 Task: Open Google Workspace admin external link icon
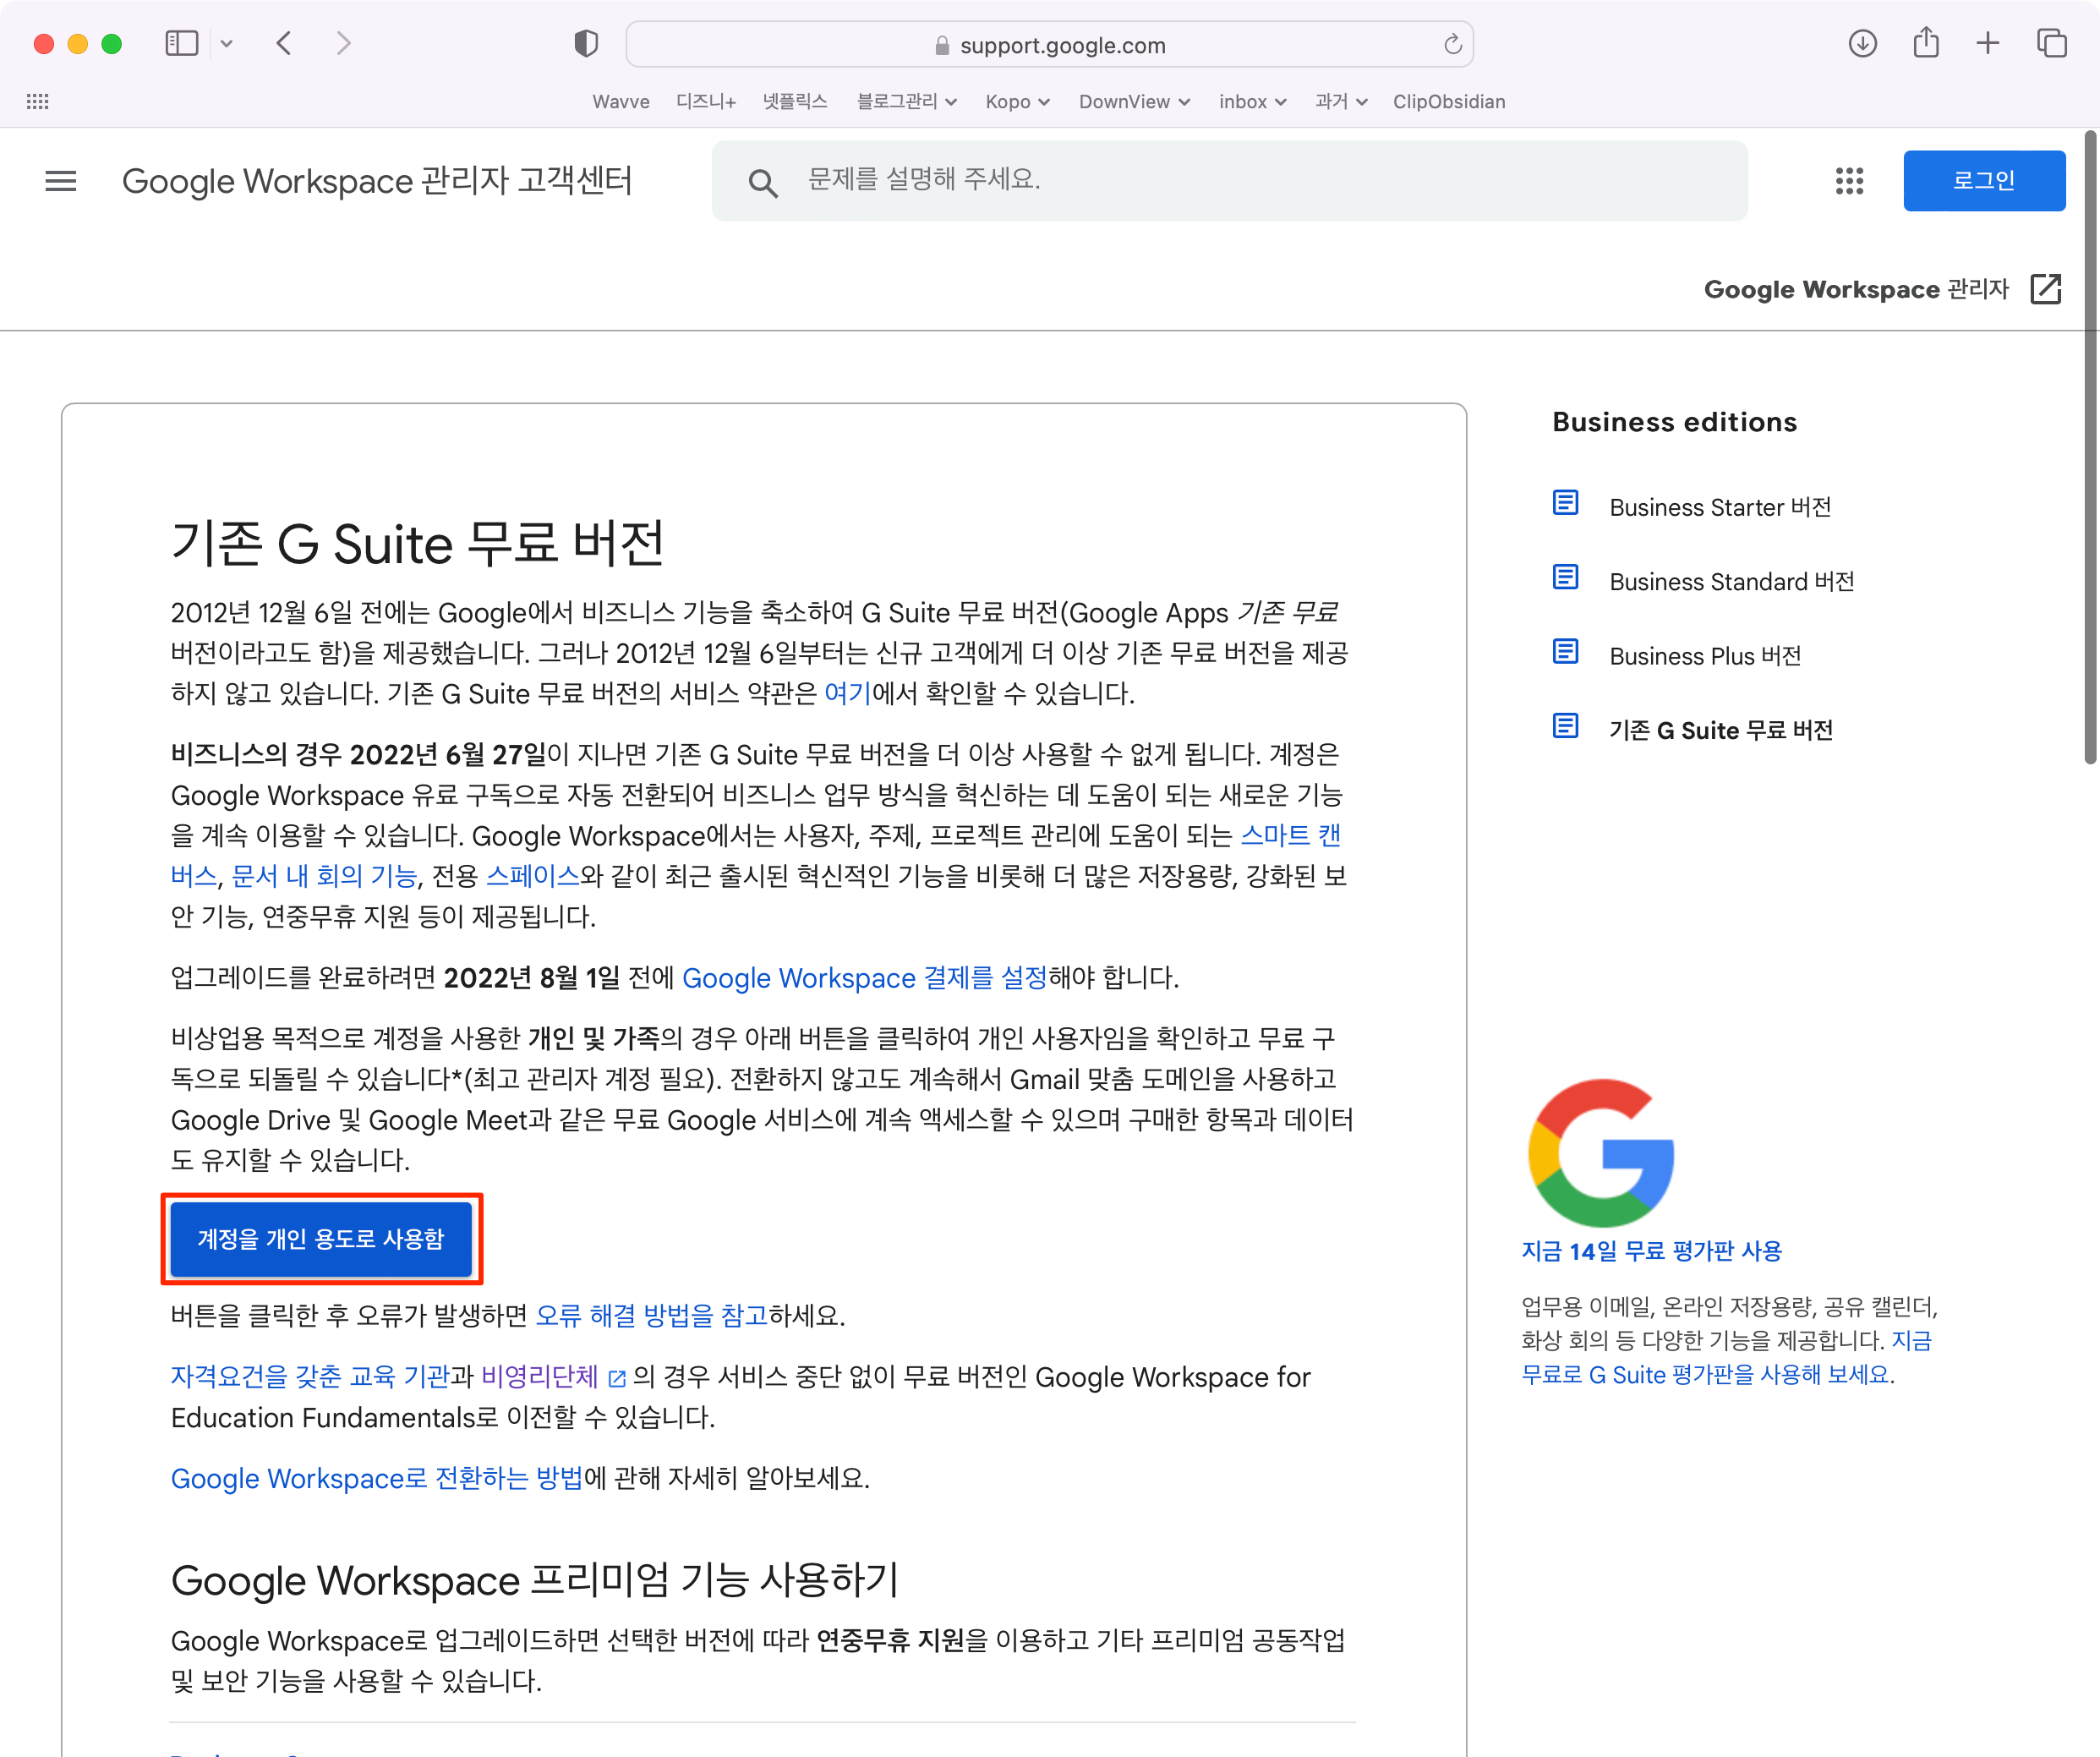[2046, 289]
